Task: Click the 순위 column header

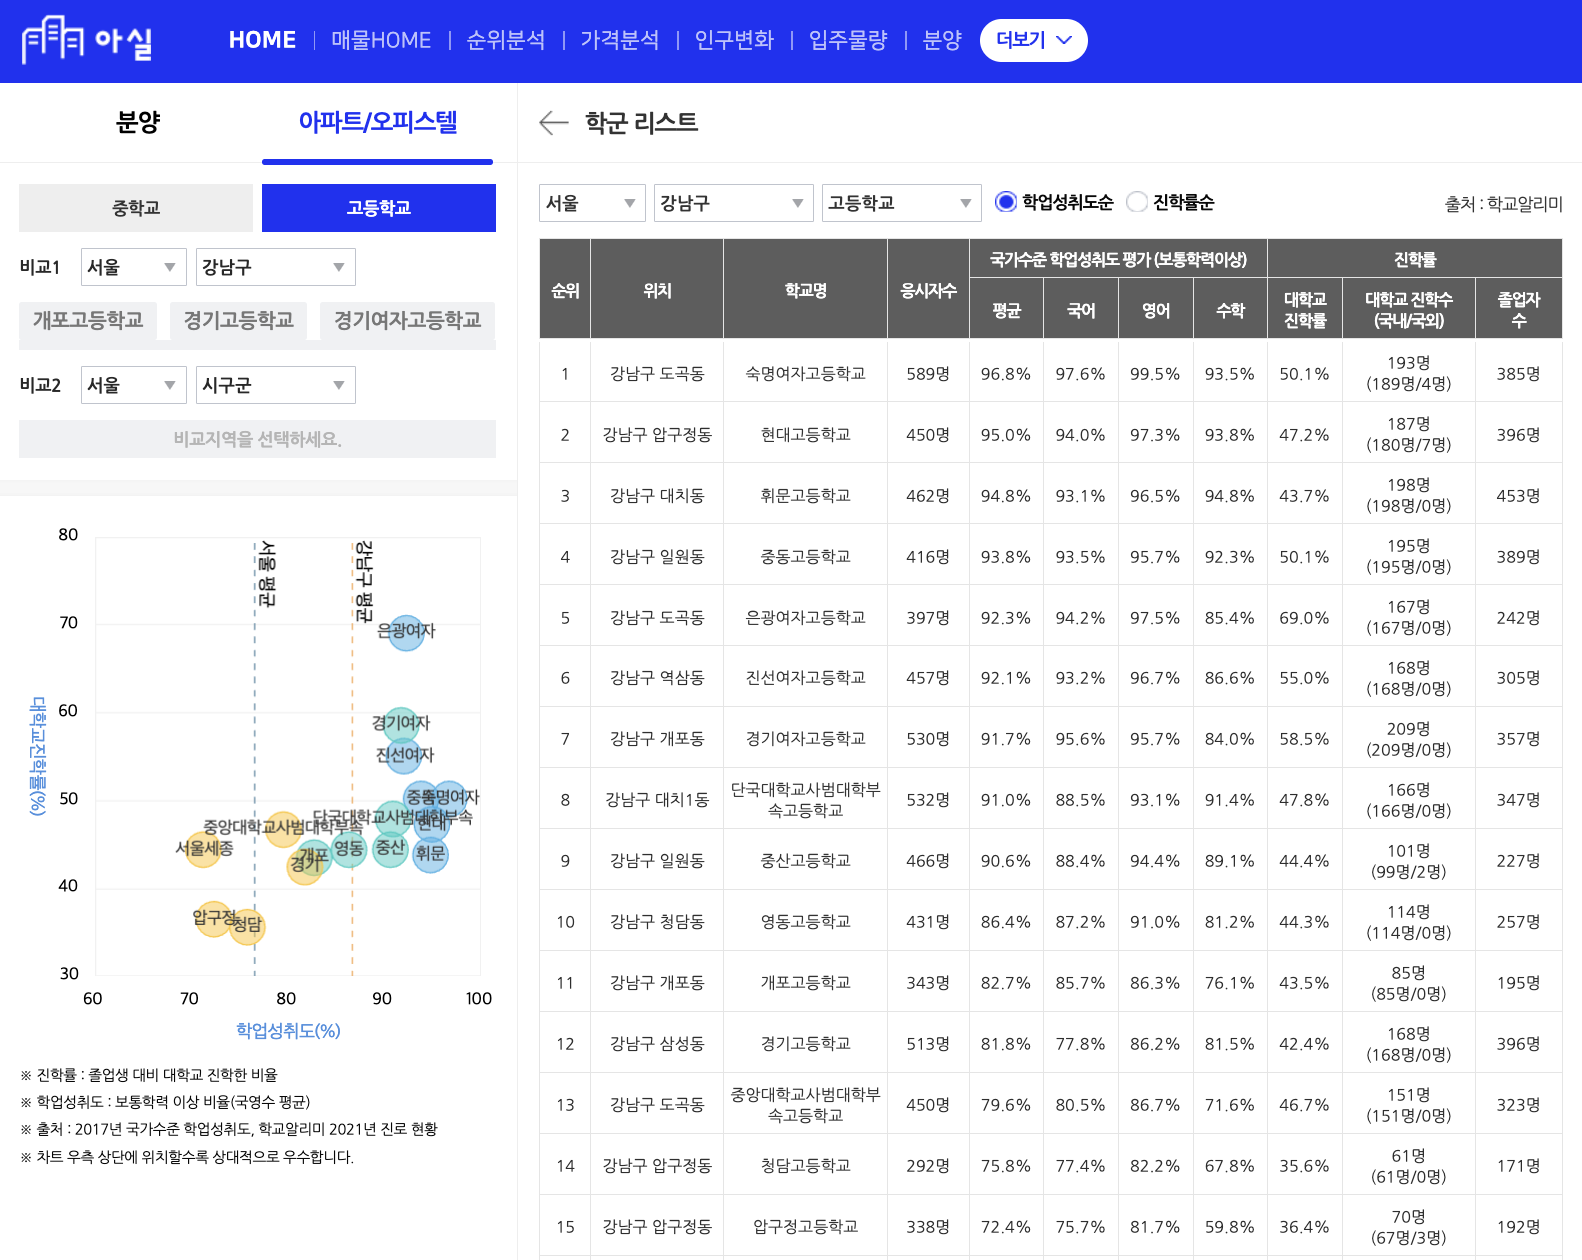Action: [565, 290]
